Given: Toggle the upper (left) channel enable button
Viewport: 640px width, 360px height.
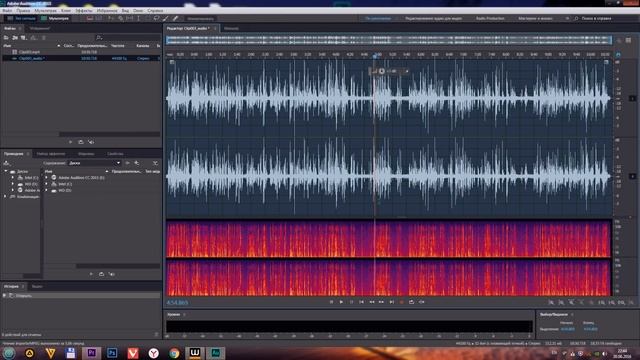Looking at the screenshot, I should point(633,98).
